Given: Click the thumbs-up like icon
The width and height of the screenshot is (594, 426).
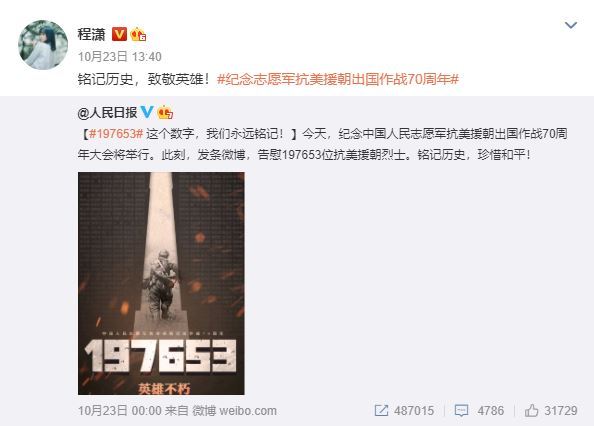Looking at the screenshot, I should [531, 410].
